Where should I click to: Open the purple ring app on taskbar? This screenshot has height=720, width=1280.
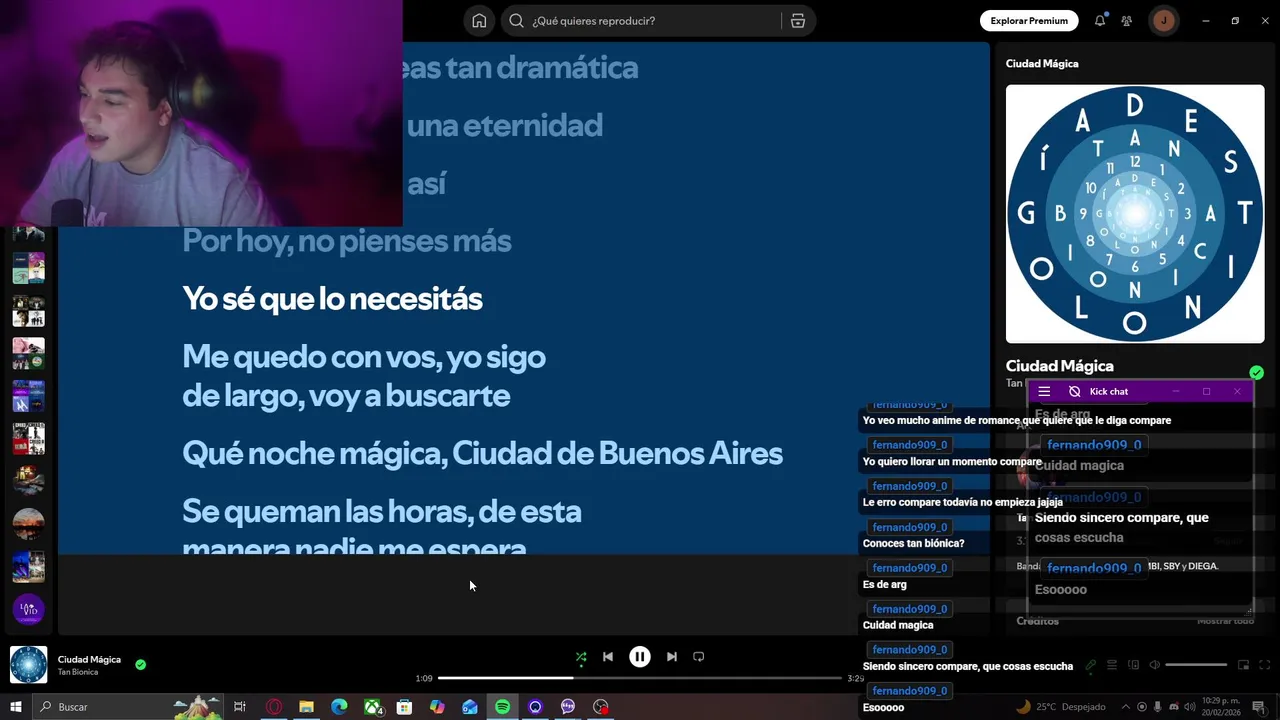click(x=535, y=707)
